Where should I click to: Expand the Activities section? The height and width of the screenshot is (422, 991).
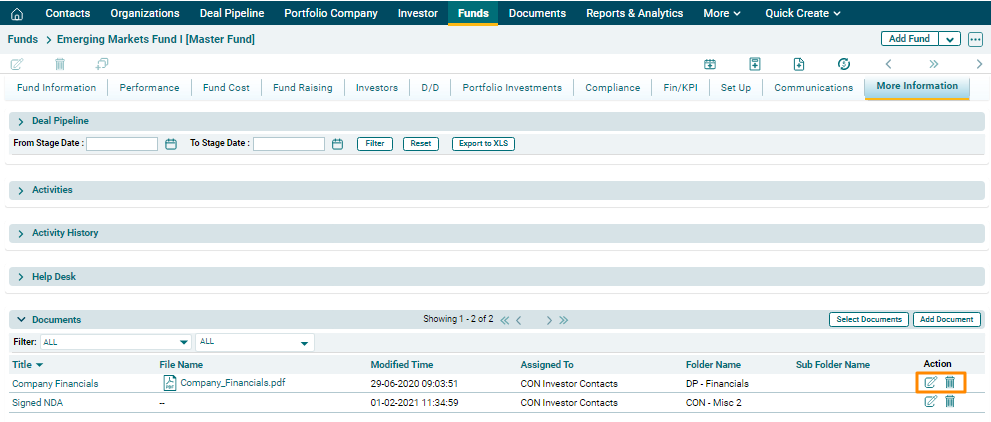pos(22,190)
